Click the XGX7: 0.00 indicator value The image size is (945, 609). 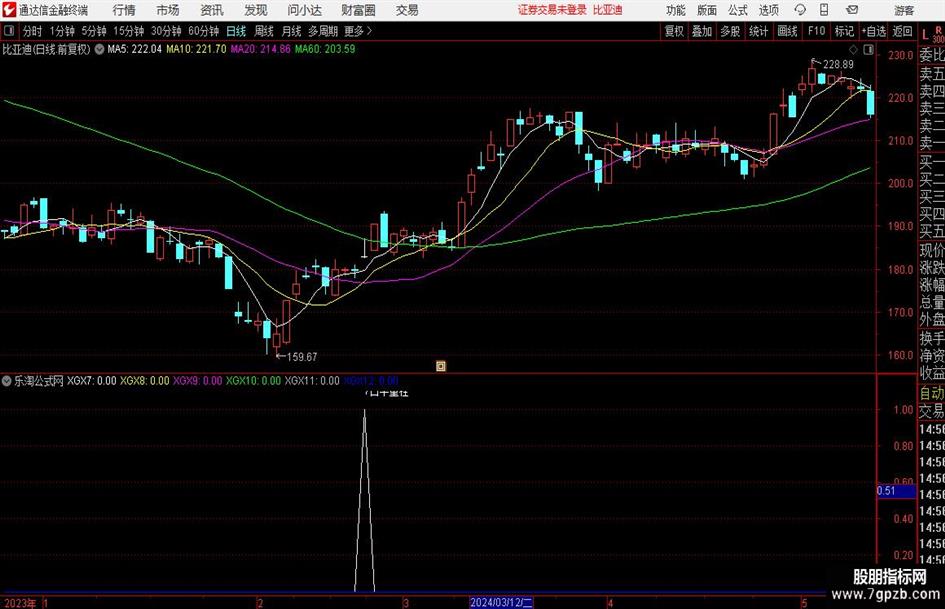pos(92,381)
